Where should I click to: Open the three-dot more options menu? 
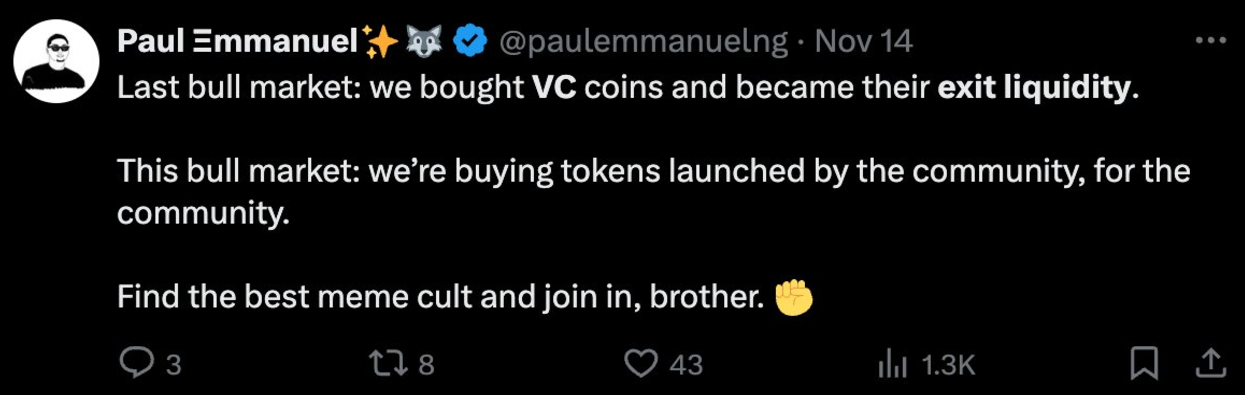coord(1210,41)
